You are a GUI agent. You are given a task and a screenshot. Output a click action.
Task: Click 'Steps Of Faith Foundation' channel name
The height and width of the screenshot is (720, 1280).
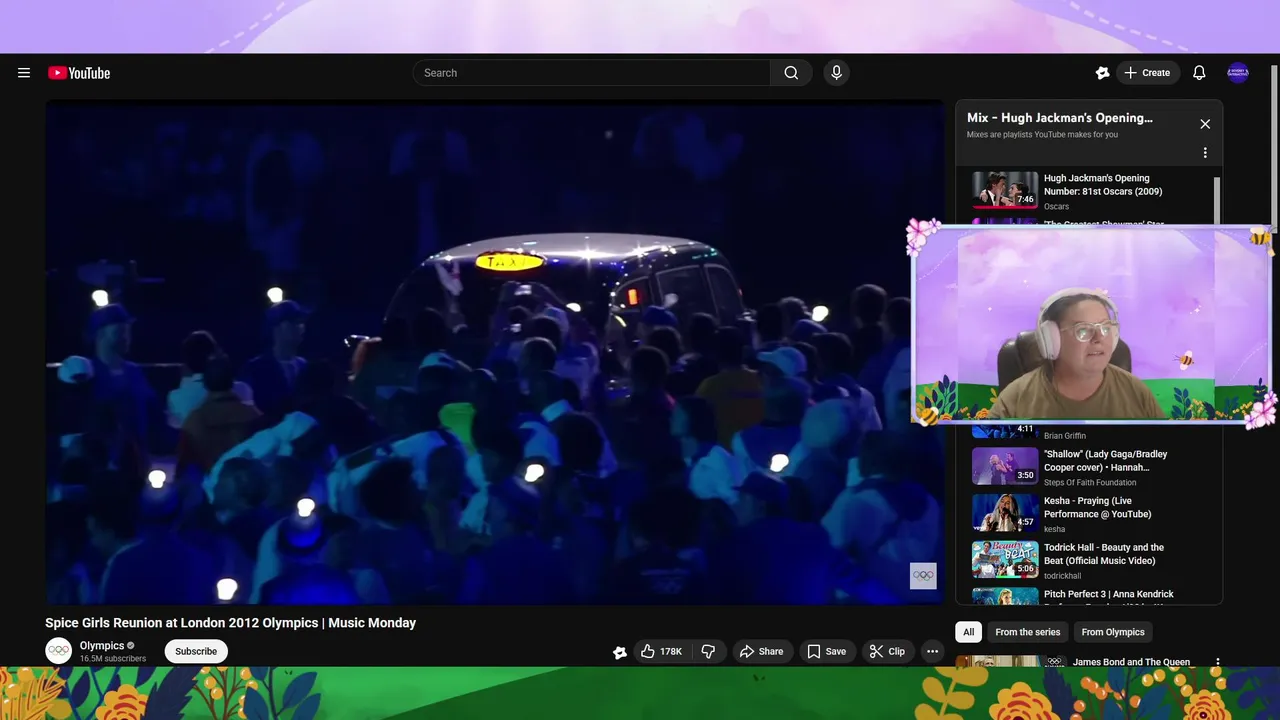pos(1090,483)
